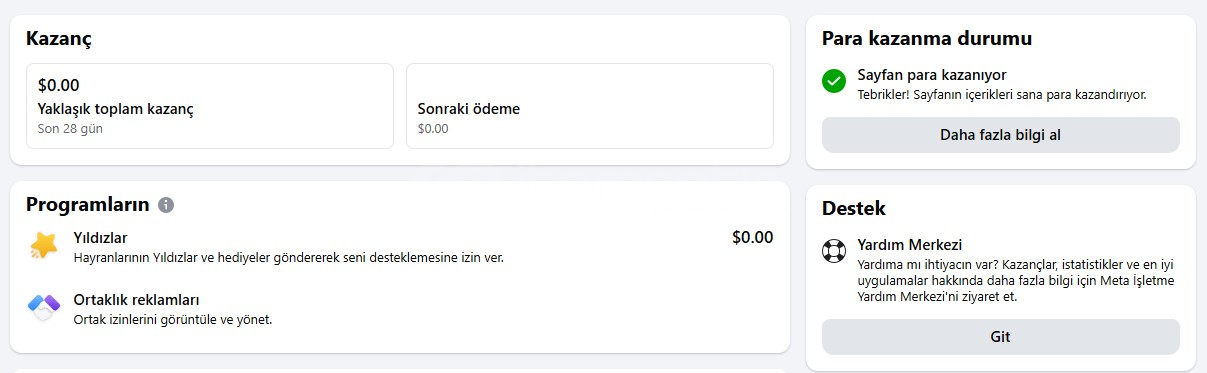Click the Yardım Merkezi lifebuoy icon
The height and width of the screenshot is (373, 1207).
834,251
